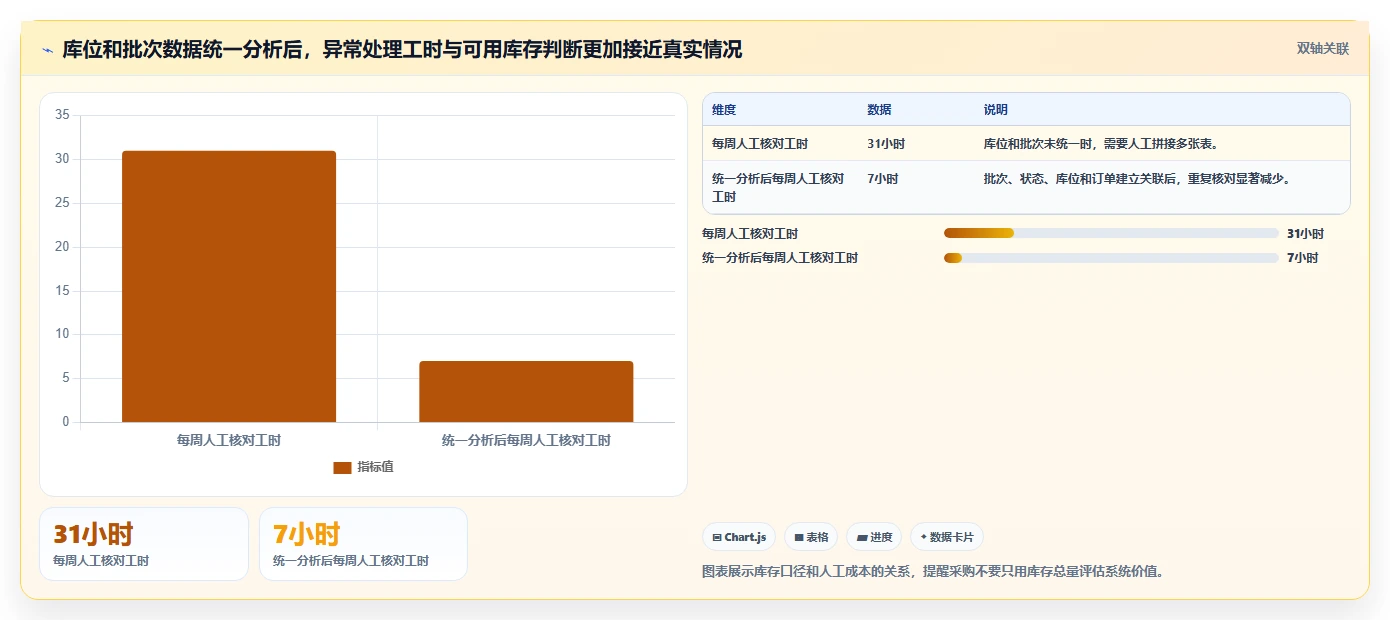Viewport: 1390px width, 620px height.
Task: Click the 数据卡片 tag
Action: click(x=946, y=537)
